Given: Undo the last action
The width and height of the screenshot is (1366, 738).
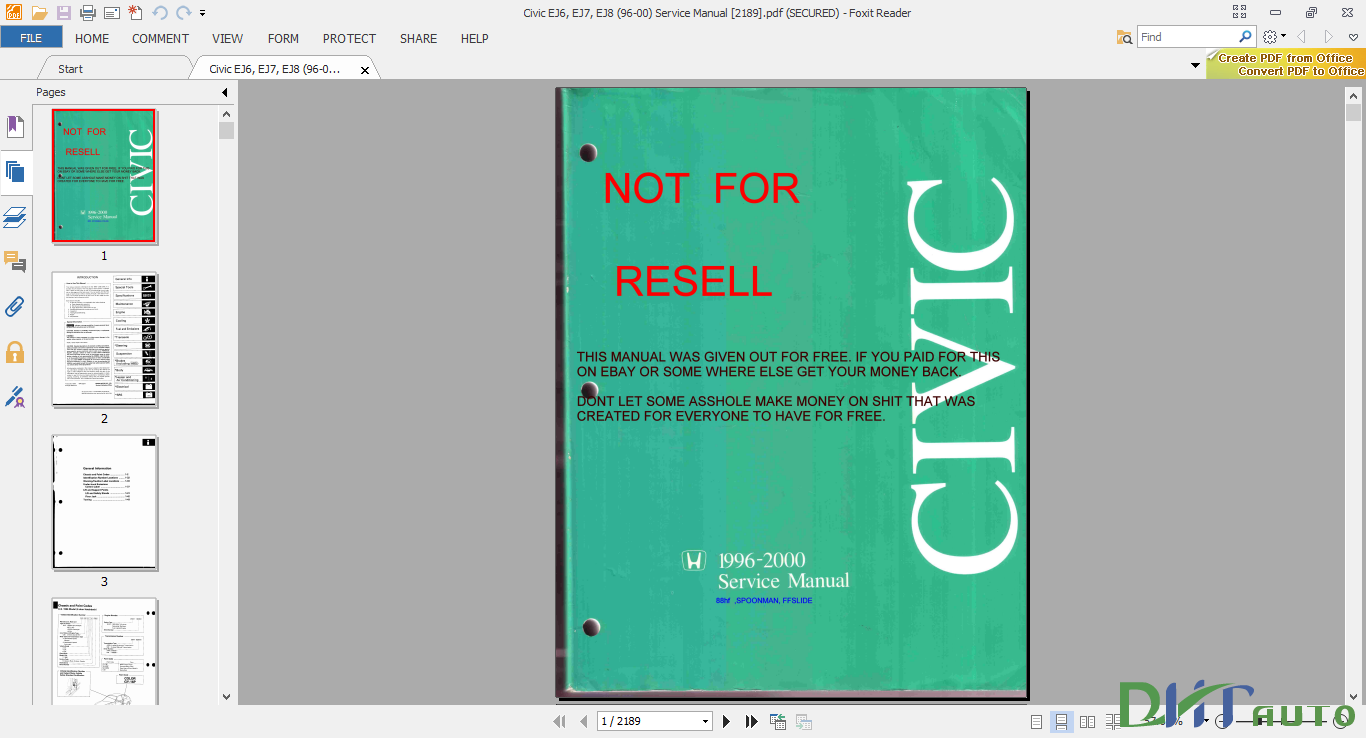Looking at the screenshot, I should tap(160, 13).
